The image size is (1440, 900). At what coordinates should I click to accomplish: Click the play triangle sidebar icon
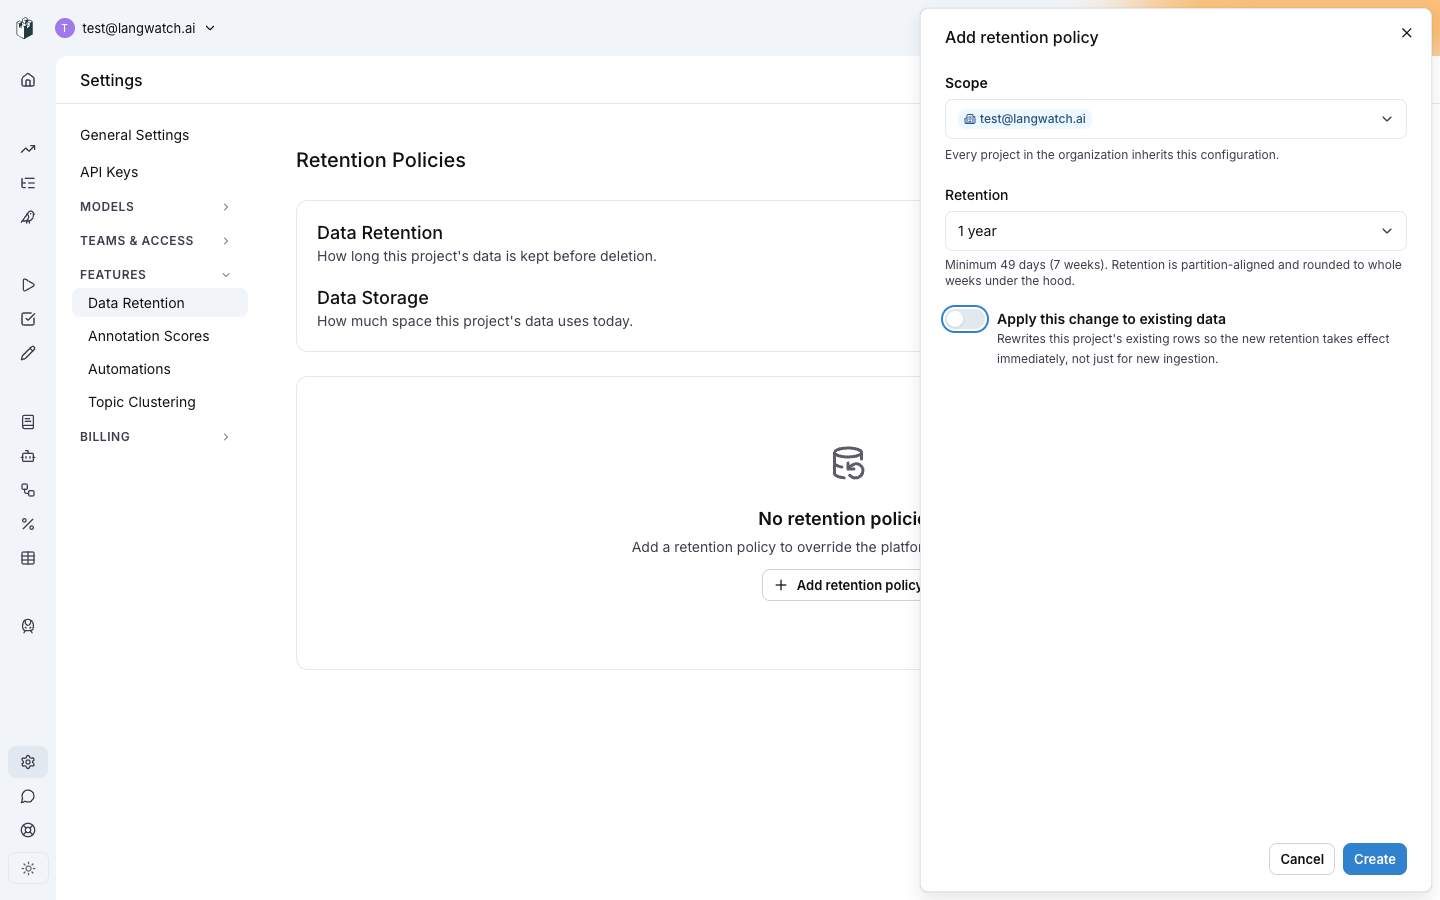pyautogui.click(x=28, y=285)
